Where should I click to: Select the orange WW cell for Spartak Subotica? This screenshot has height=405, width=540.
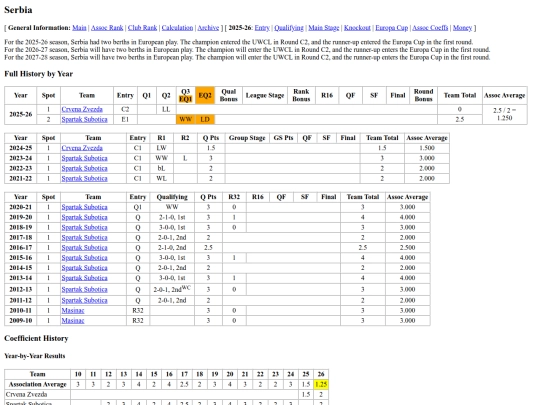185,120
